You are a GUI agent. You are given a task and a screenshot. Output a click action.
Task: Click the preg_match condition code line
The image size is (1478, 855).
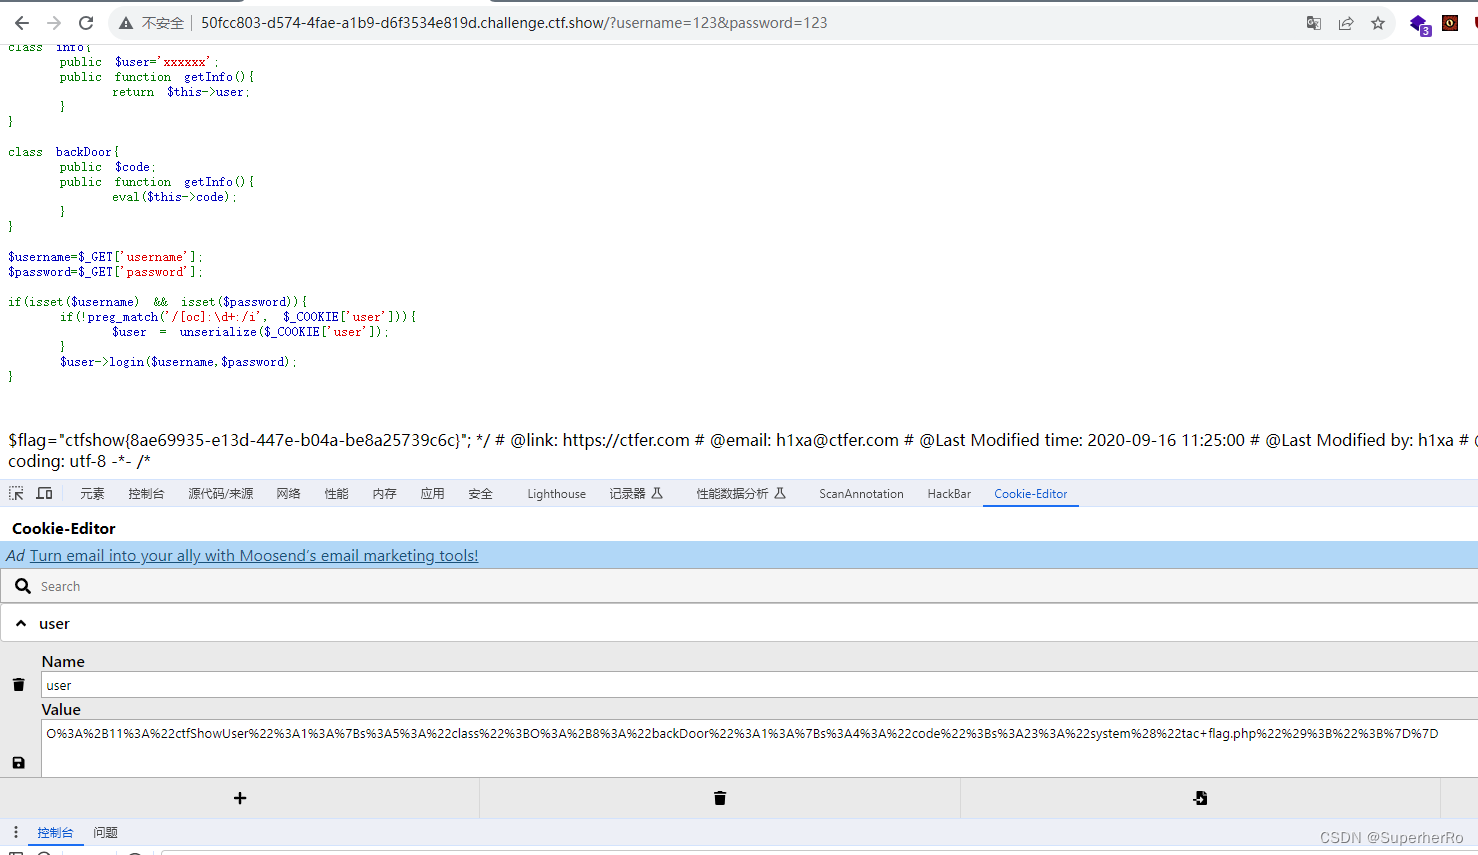click(x=238, y=317)
